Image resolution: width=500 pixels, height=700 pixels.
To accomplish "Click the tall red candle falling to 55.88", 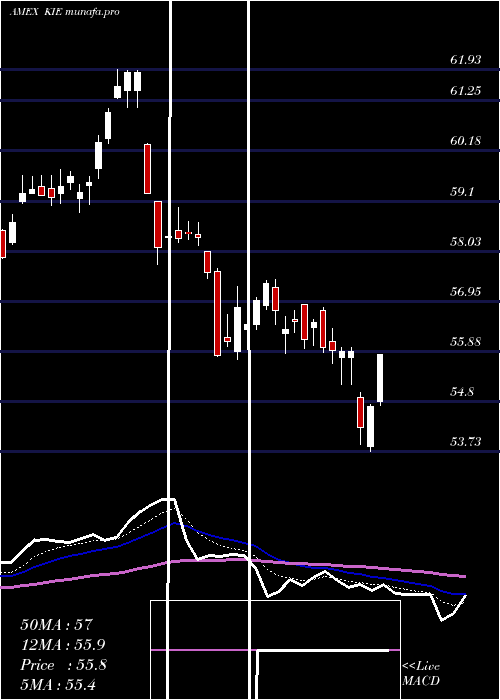I will click(217, 313).
